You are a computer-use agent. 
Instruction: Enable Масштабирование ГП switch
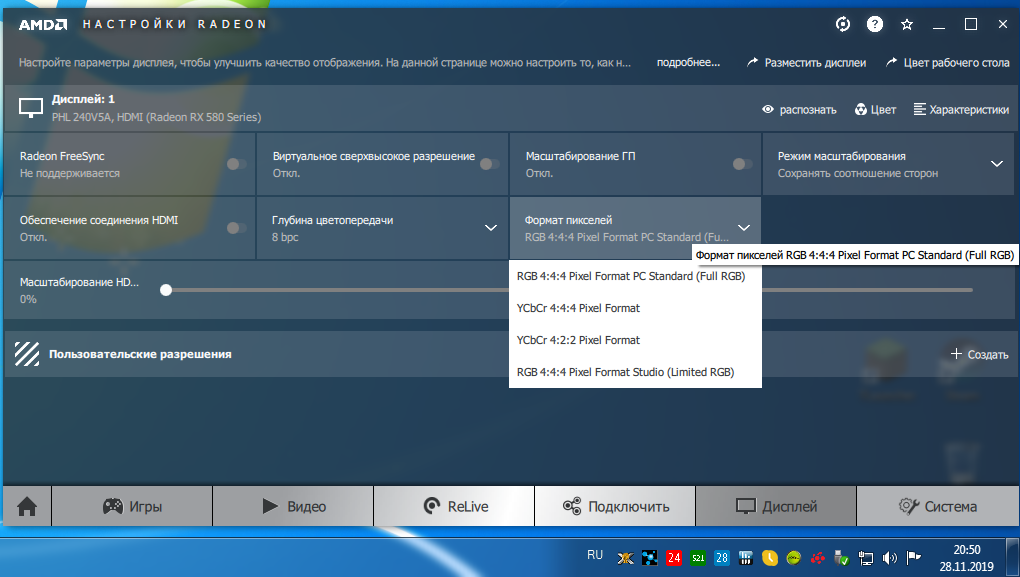pyautogui.click(x=742, y=164)
